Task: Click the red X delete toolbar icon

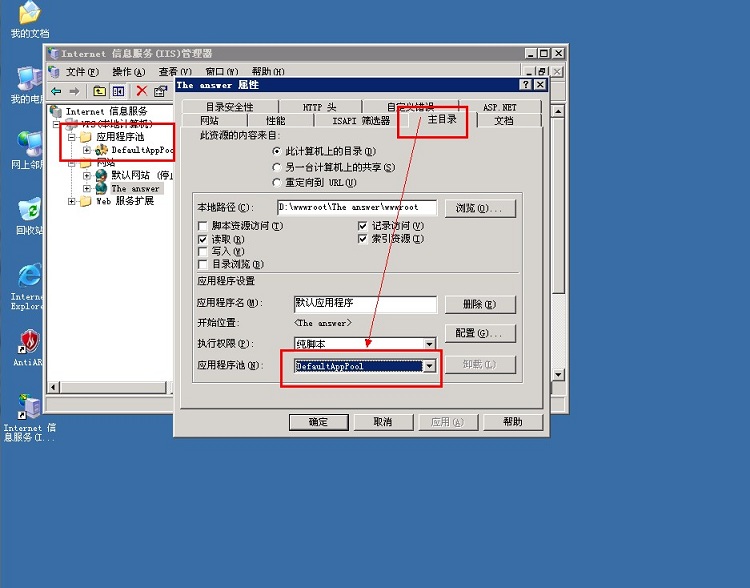Action: tap(142, 91)
